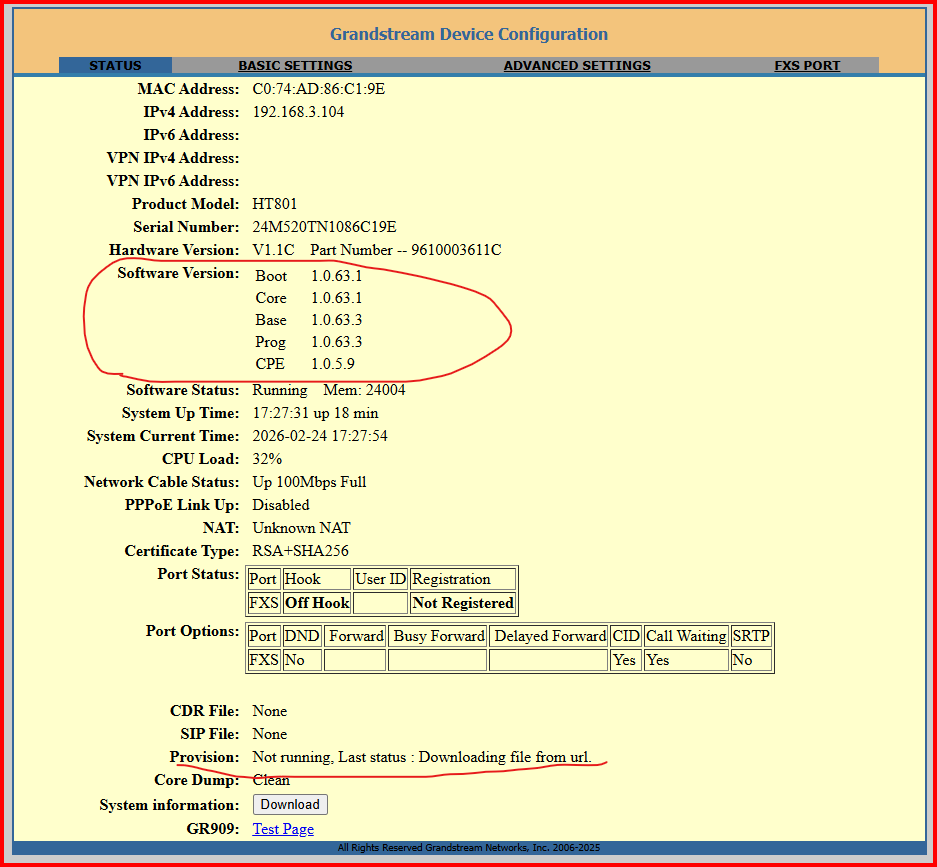Viewport: 937px width, 867px height.
Task: Click the Delayed Forward column header
Action: tap(550, 636)
